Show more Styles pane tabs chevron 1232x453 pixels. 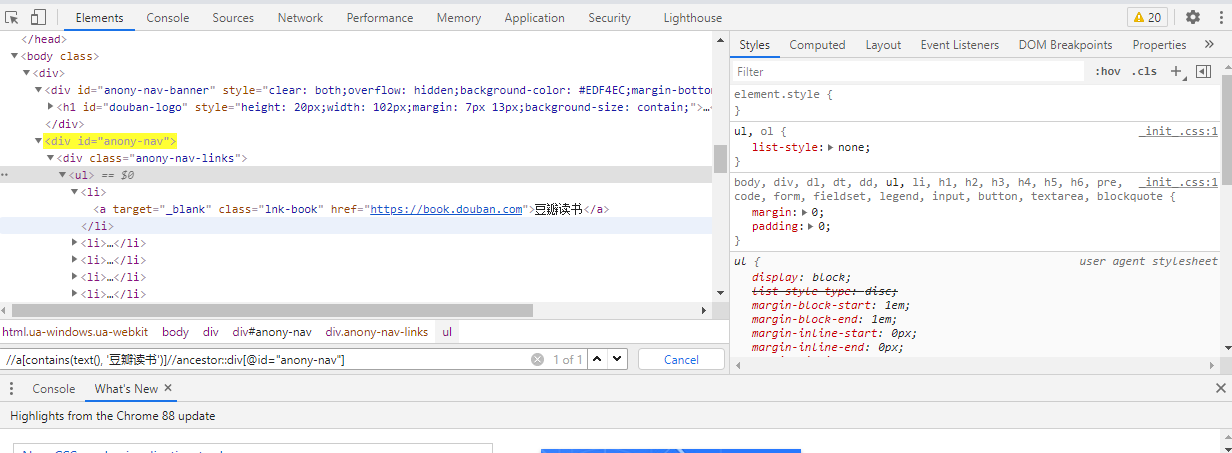tap(1209, 45)
